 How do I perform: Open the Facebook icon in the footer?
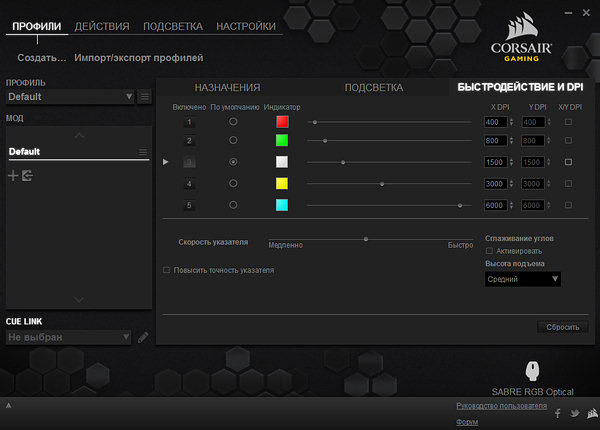[557, 413]
